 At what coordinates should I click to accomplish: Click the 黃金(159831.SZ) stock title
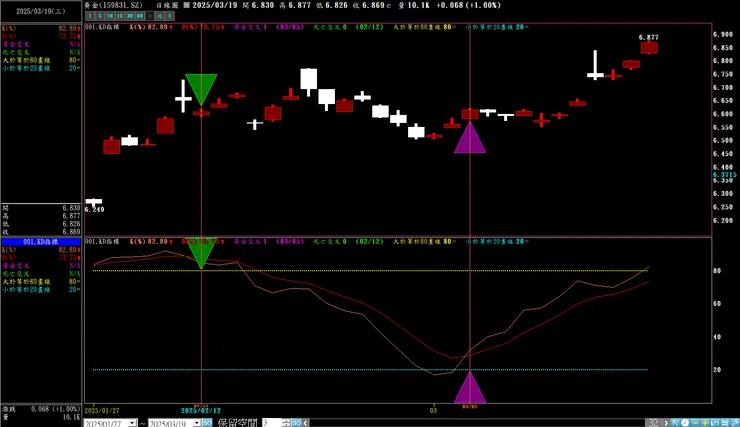coord(113,5)
